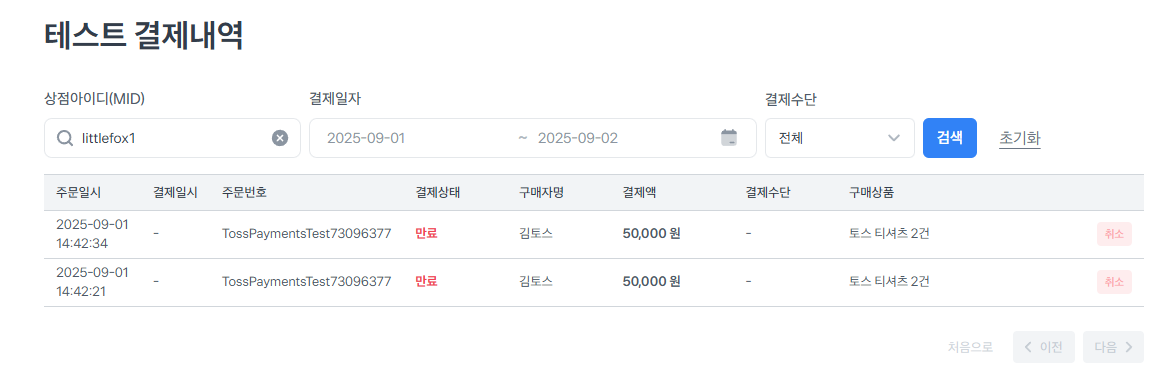This screenshot has width=1167, height=392.
Task: Expand the 결제수단 dropdown chevron
Action: (x=894, y=138)
